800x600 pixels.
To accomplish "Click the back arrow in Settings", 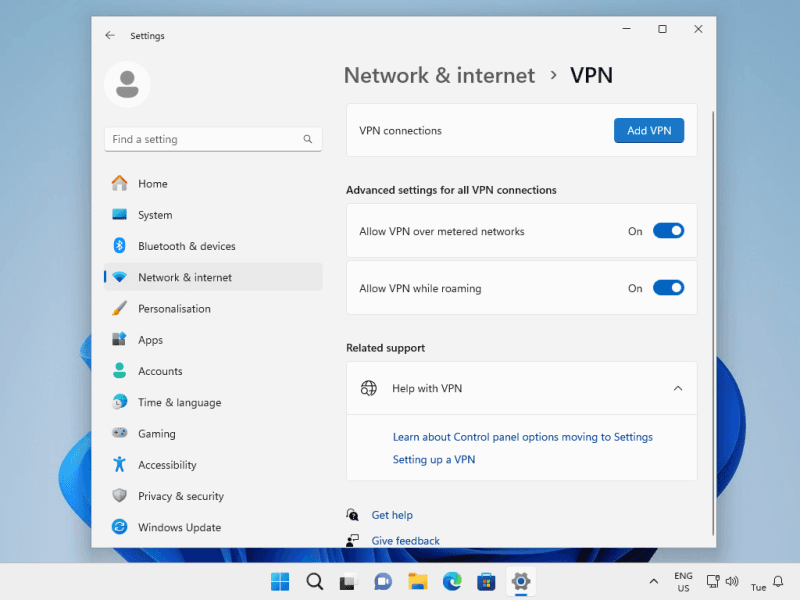I will coord(110,35).
